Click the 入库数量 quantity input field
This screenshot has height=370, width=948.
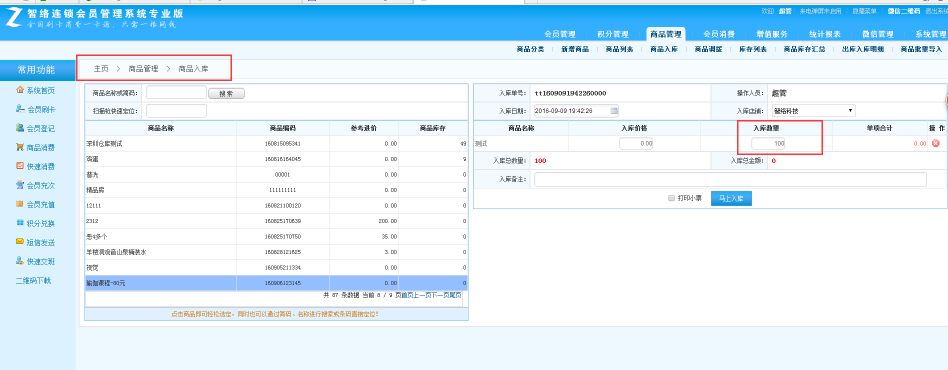pos(768,143)
